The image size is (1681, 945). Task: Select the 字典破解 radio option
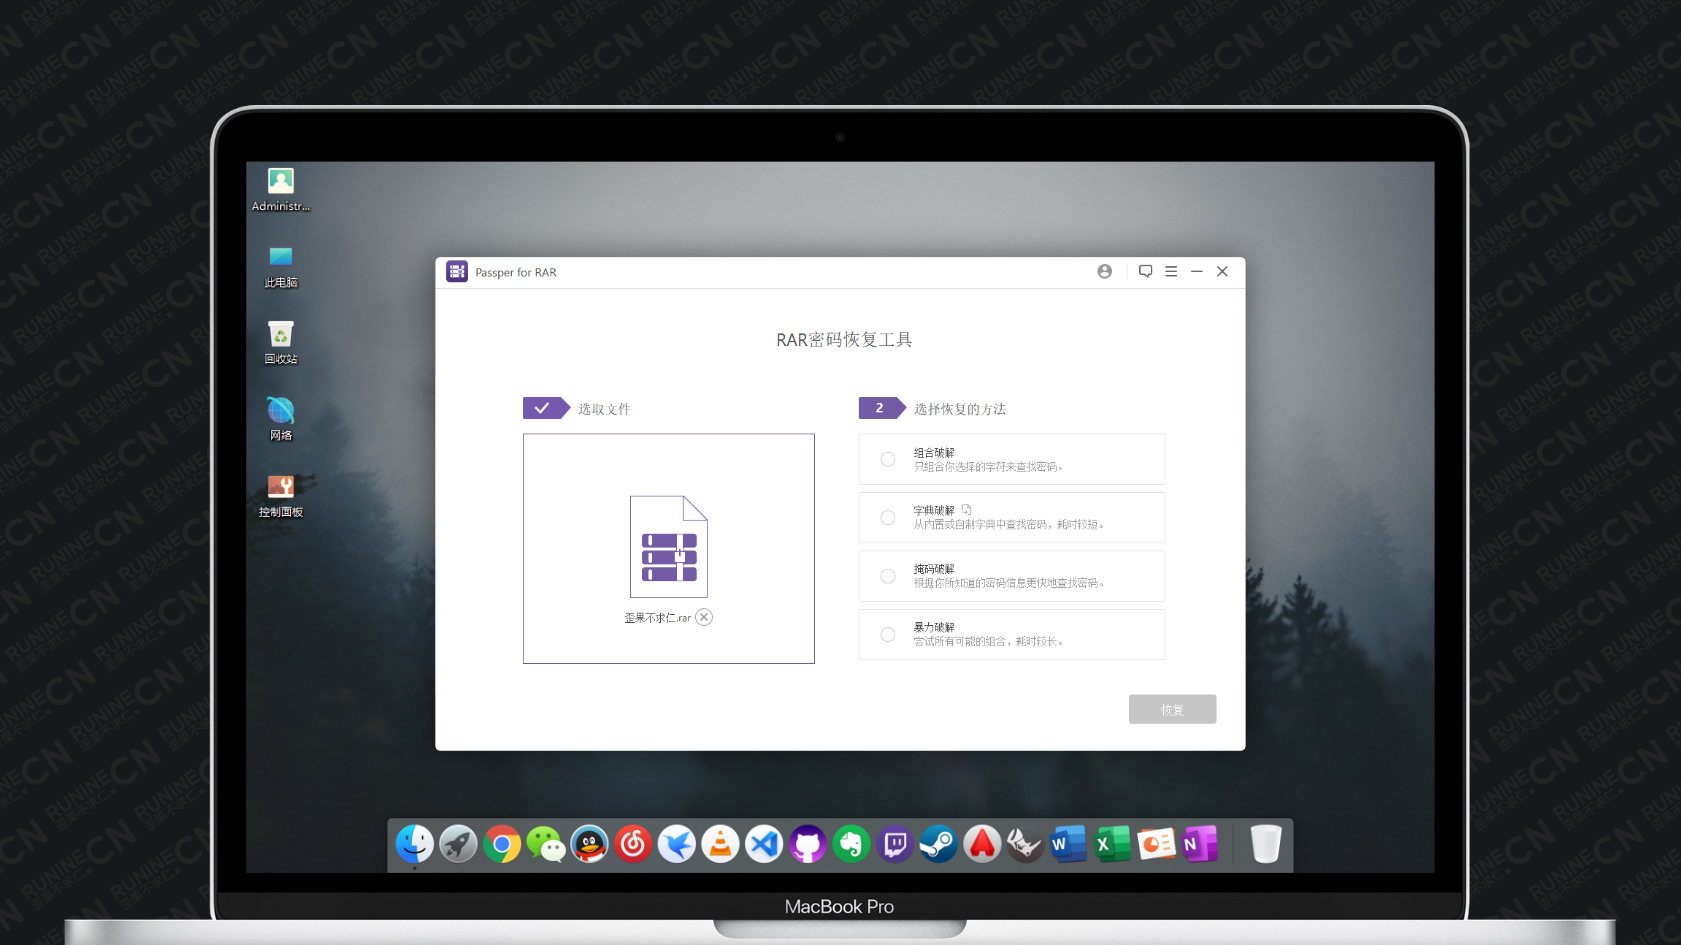tap(887, 517)
